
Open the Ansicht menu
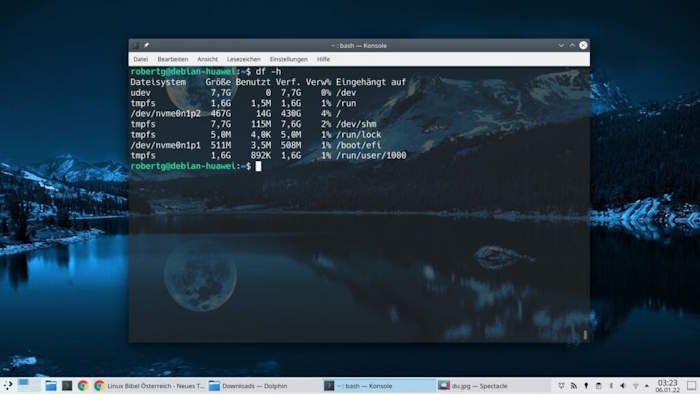[x=207, y=59]
